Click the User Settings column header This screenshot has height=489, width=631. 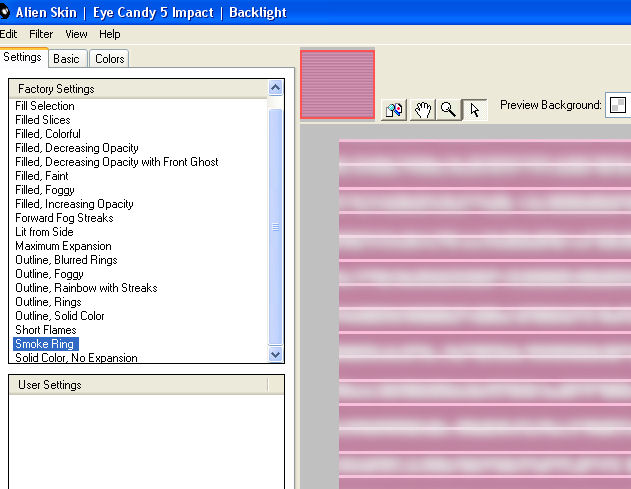click(x=138, y=385)
